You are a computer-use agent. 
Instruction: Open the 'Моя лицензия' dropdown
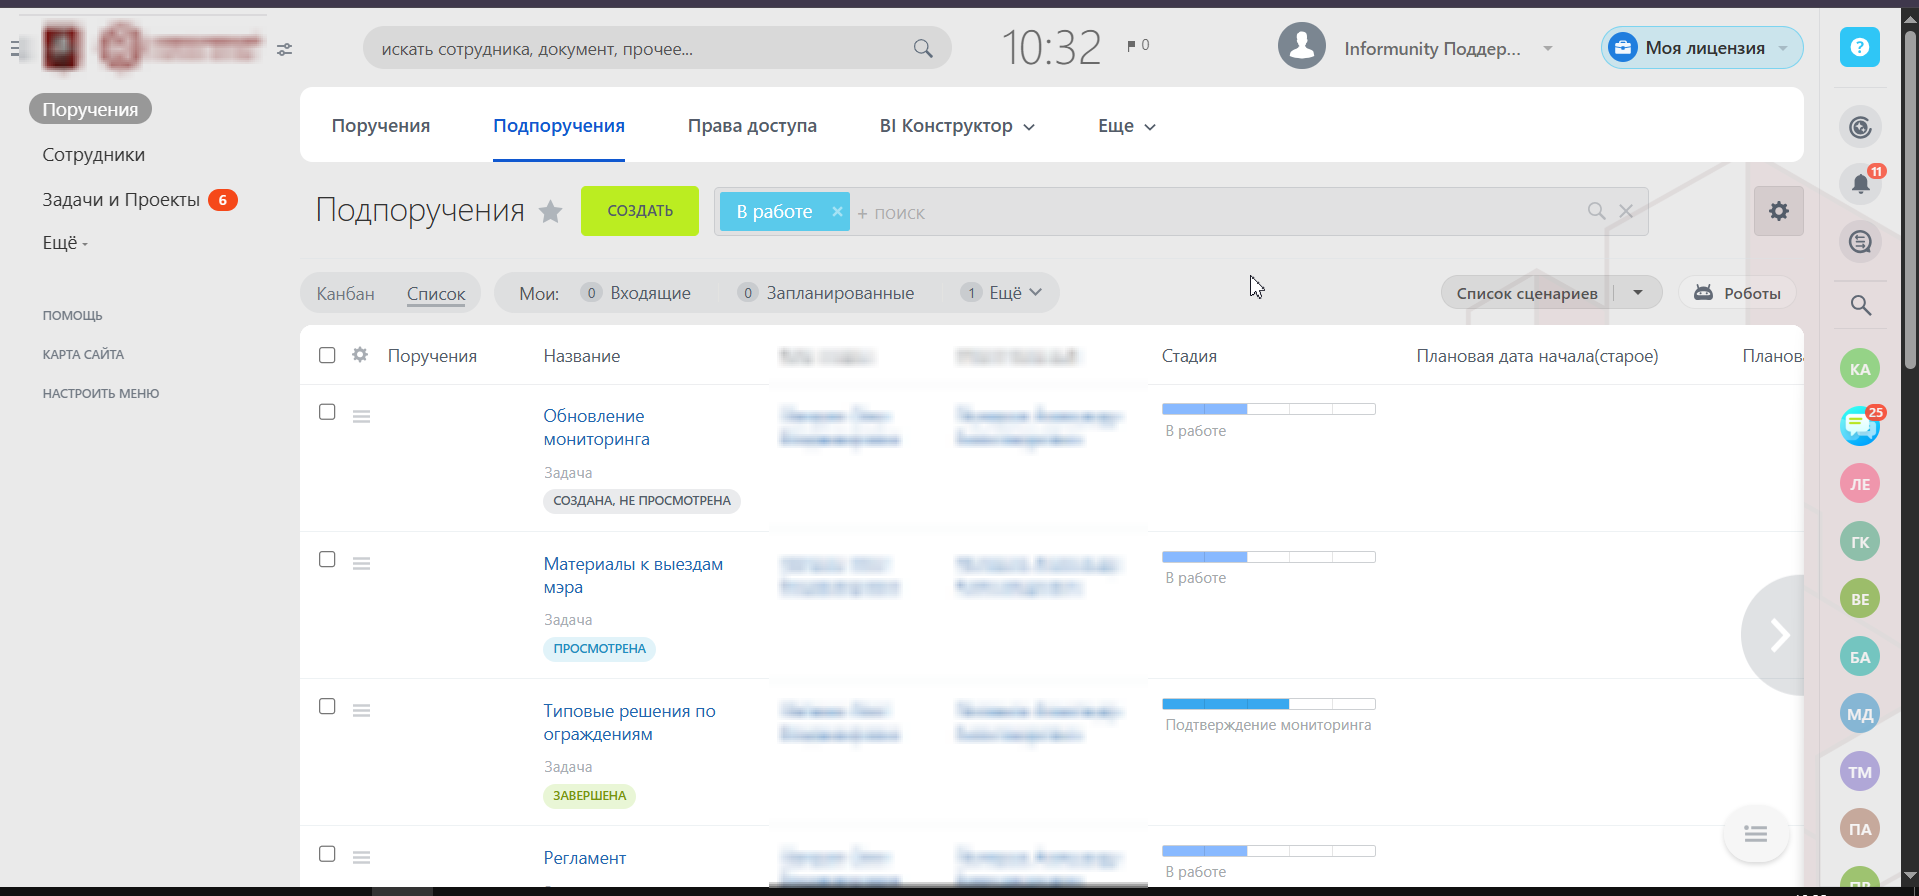tap(1702, 48)
